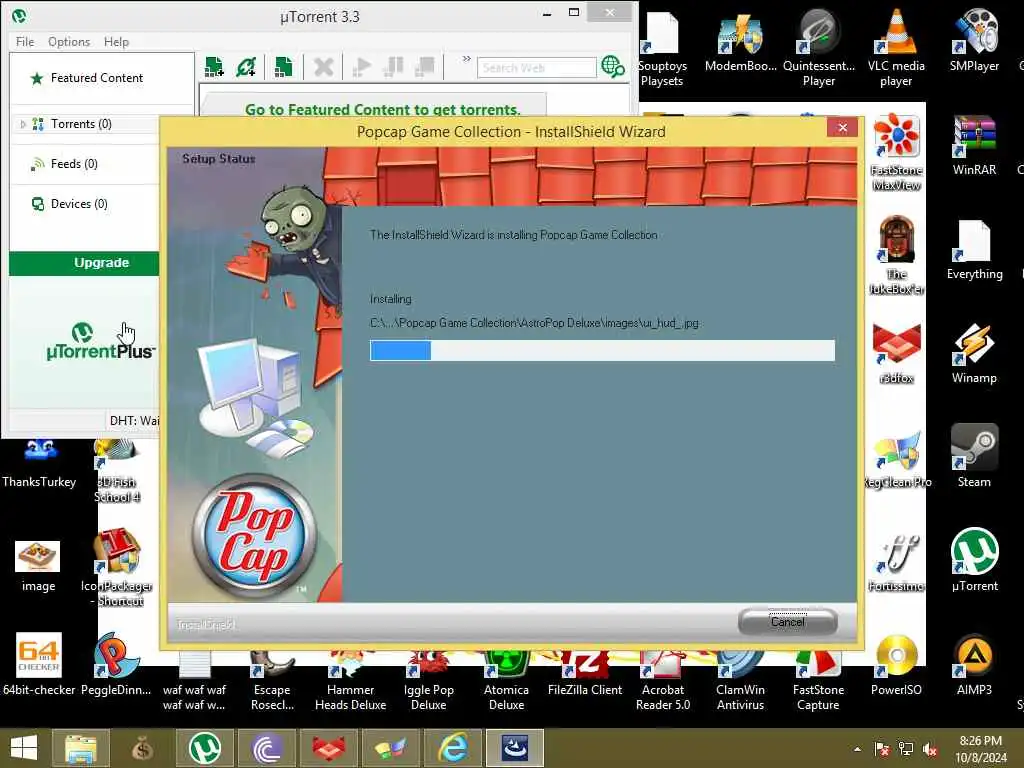1024x768 pixels.
Task: Open AIMP3 desktop icon
Action: 974,665
